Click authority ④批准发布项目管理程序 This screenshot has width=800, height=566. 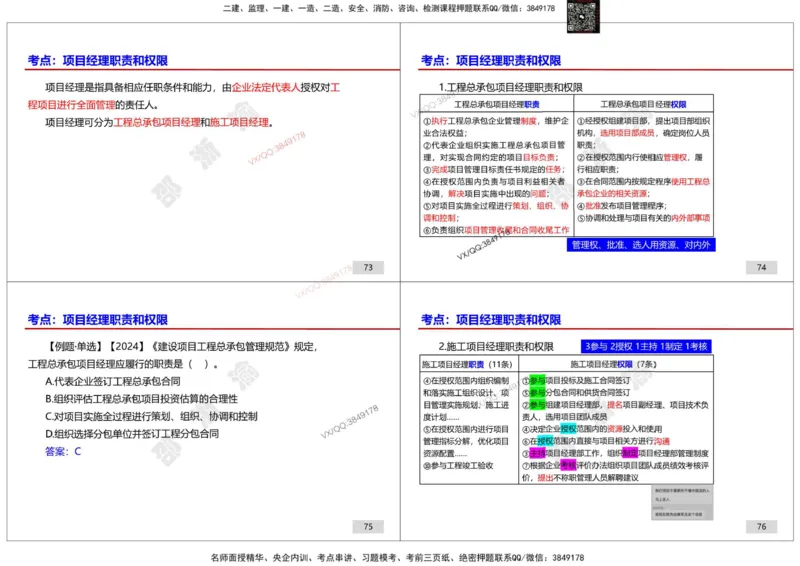point(621,206)
